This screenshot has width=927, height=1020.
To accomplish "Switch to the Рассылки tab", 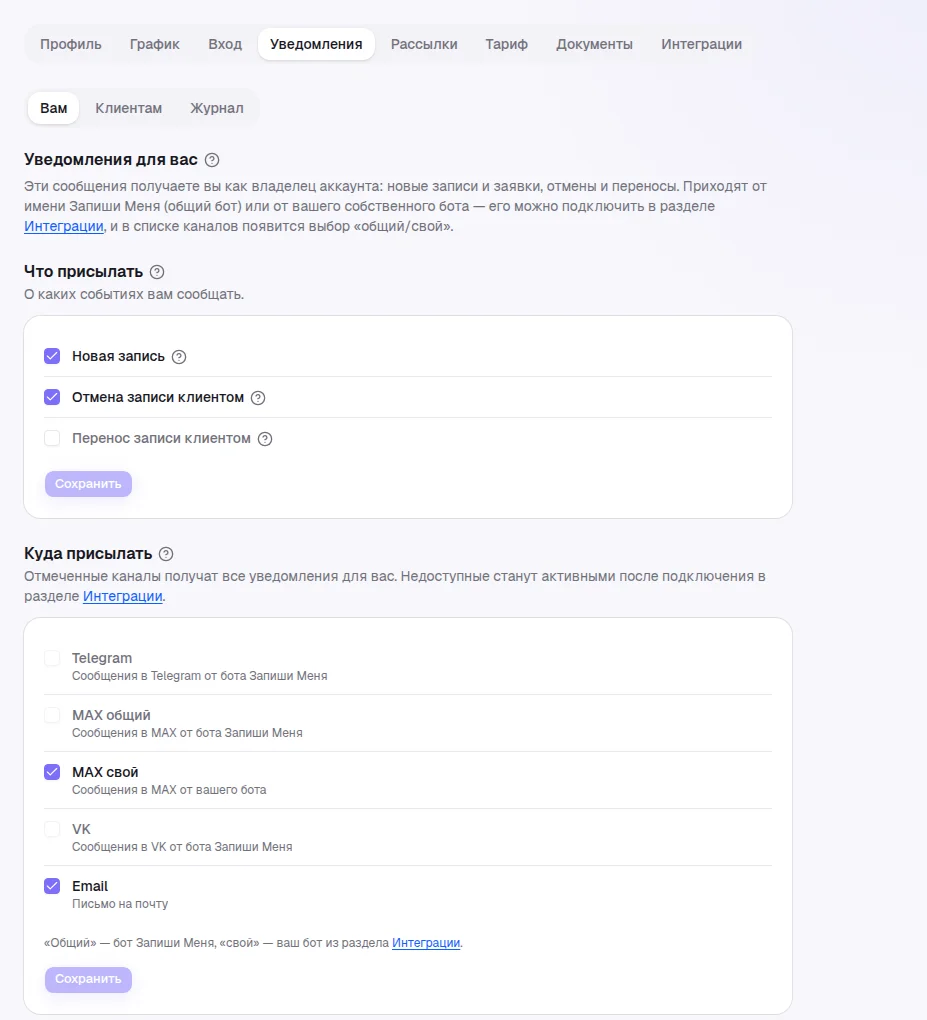I will (424, 44).
